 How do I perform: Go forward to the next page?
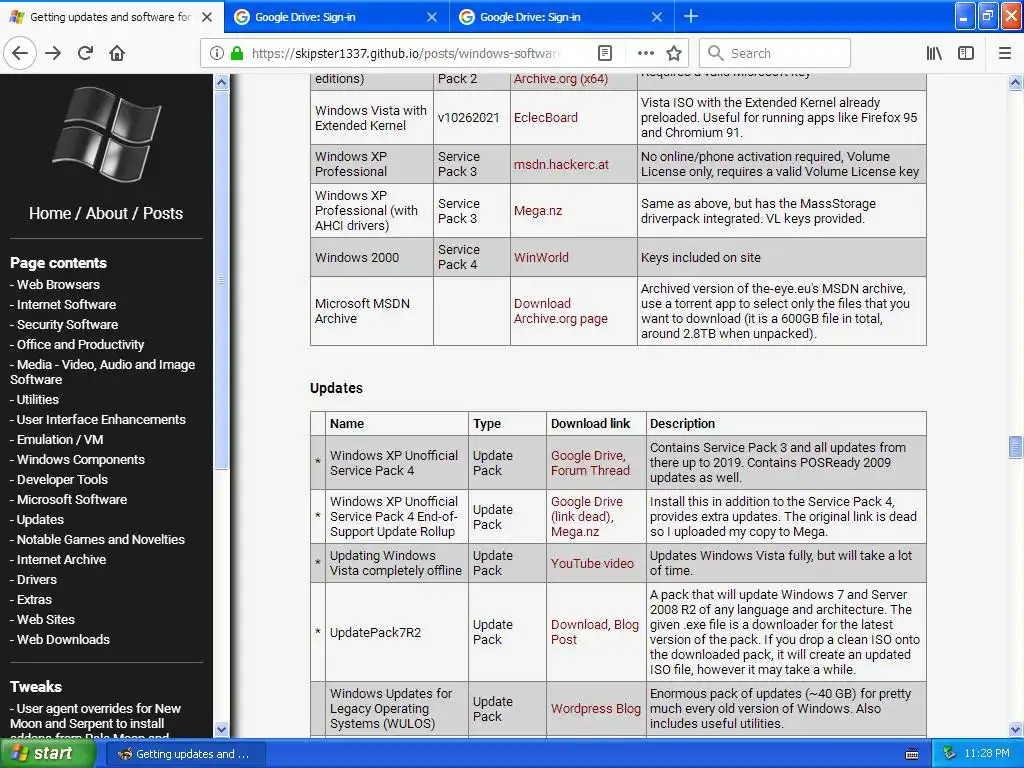pyautogui.click(x=53, y=53)
